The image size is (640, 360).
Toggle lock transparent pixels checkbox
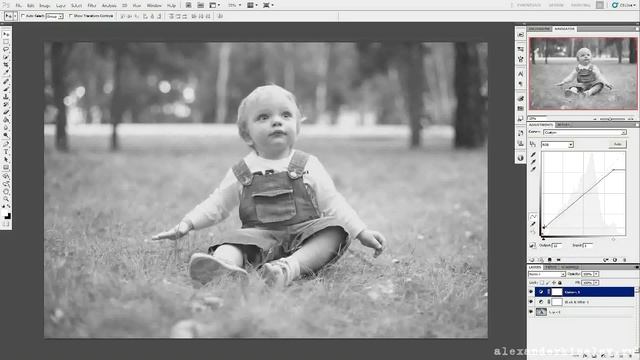542,282
